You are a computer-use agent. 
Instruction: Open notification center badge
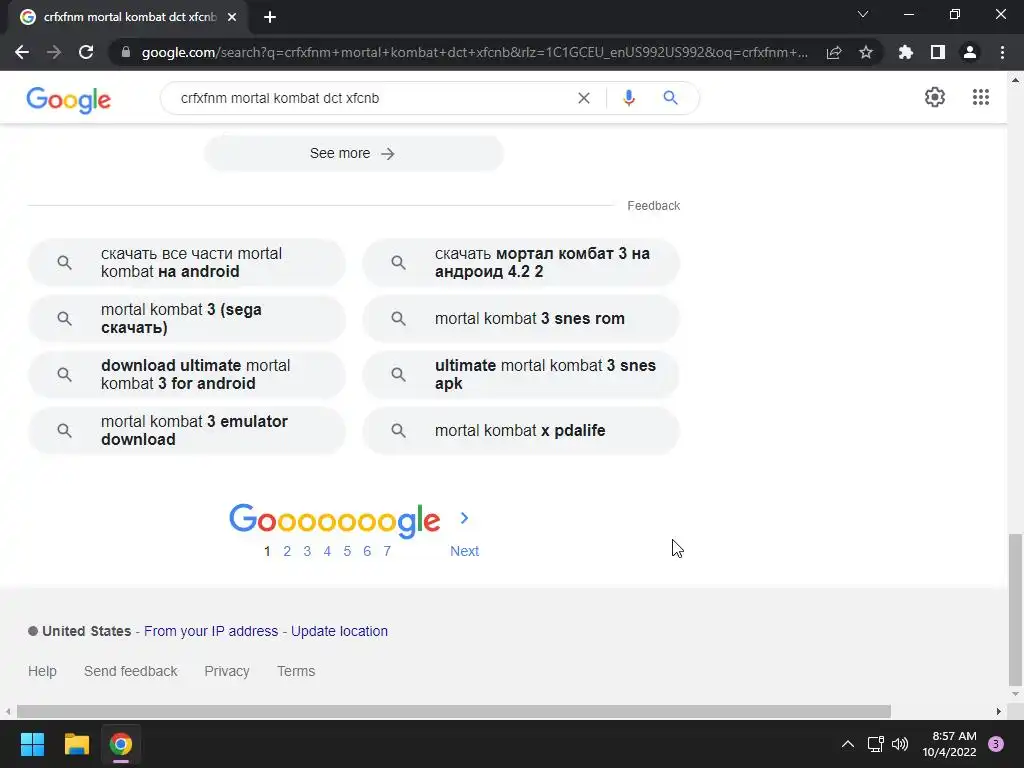(x=996, y=744)
